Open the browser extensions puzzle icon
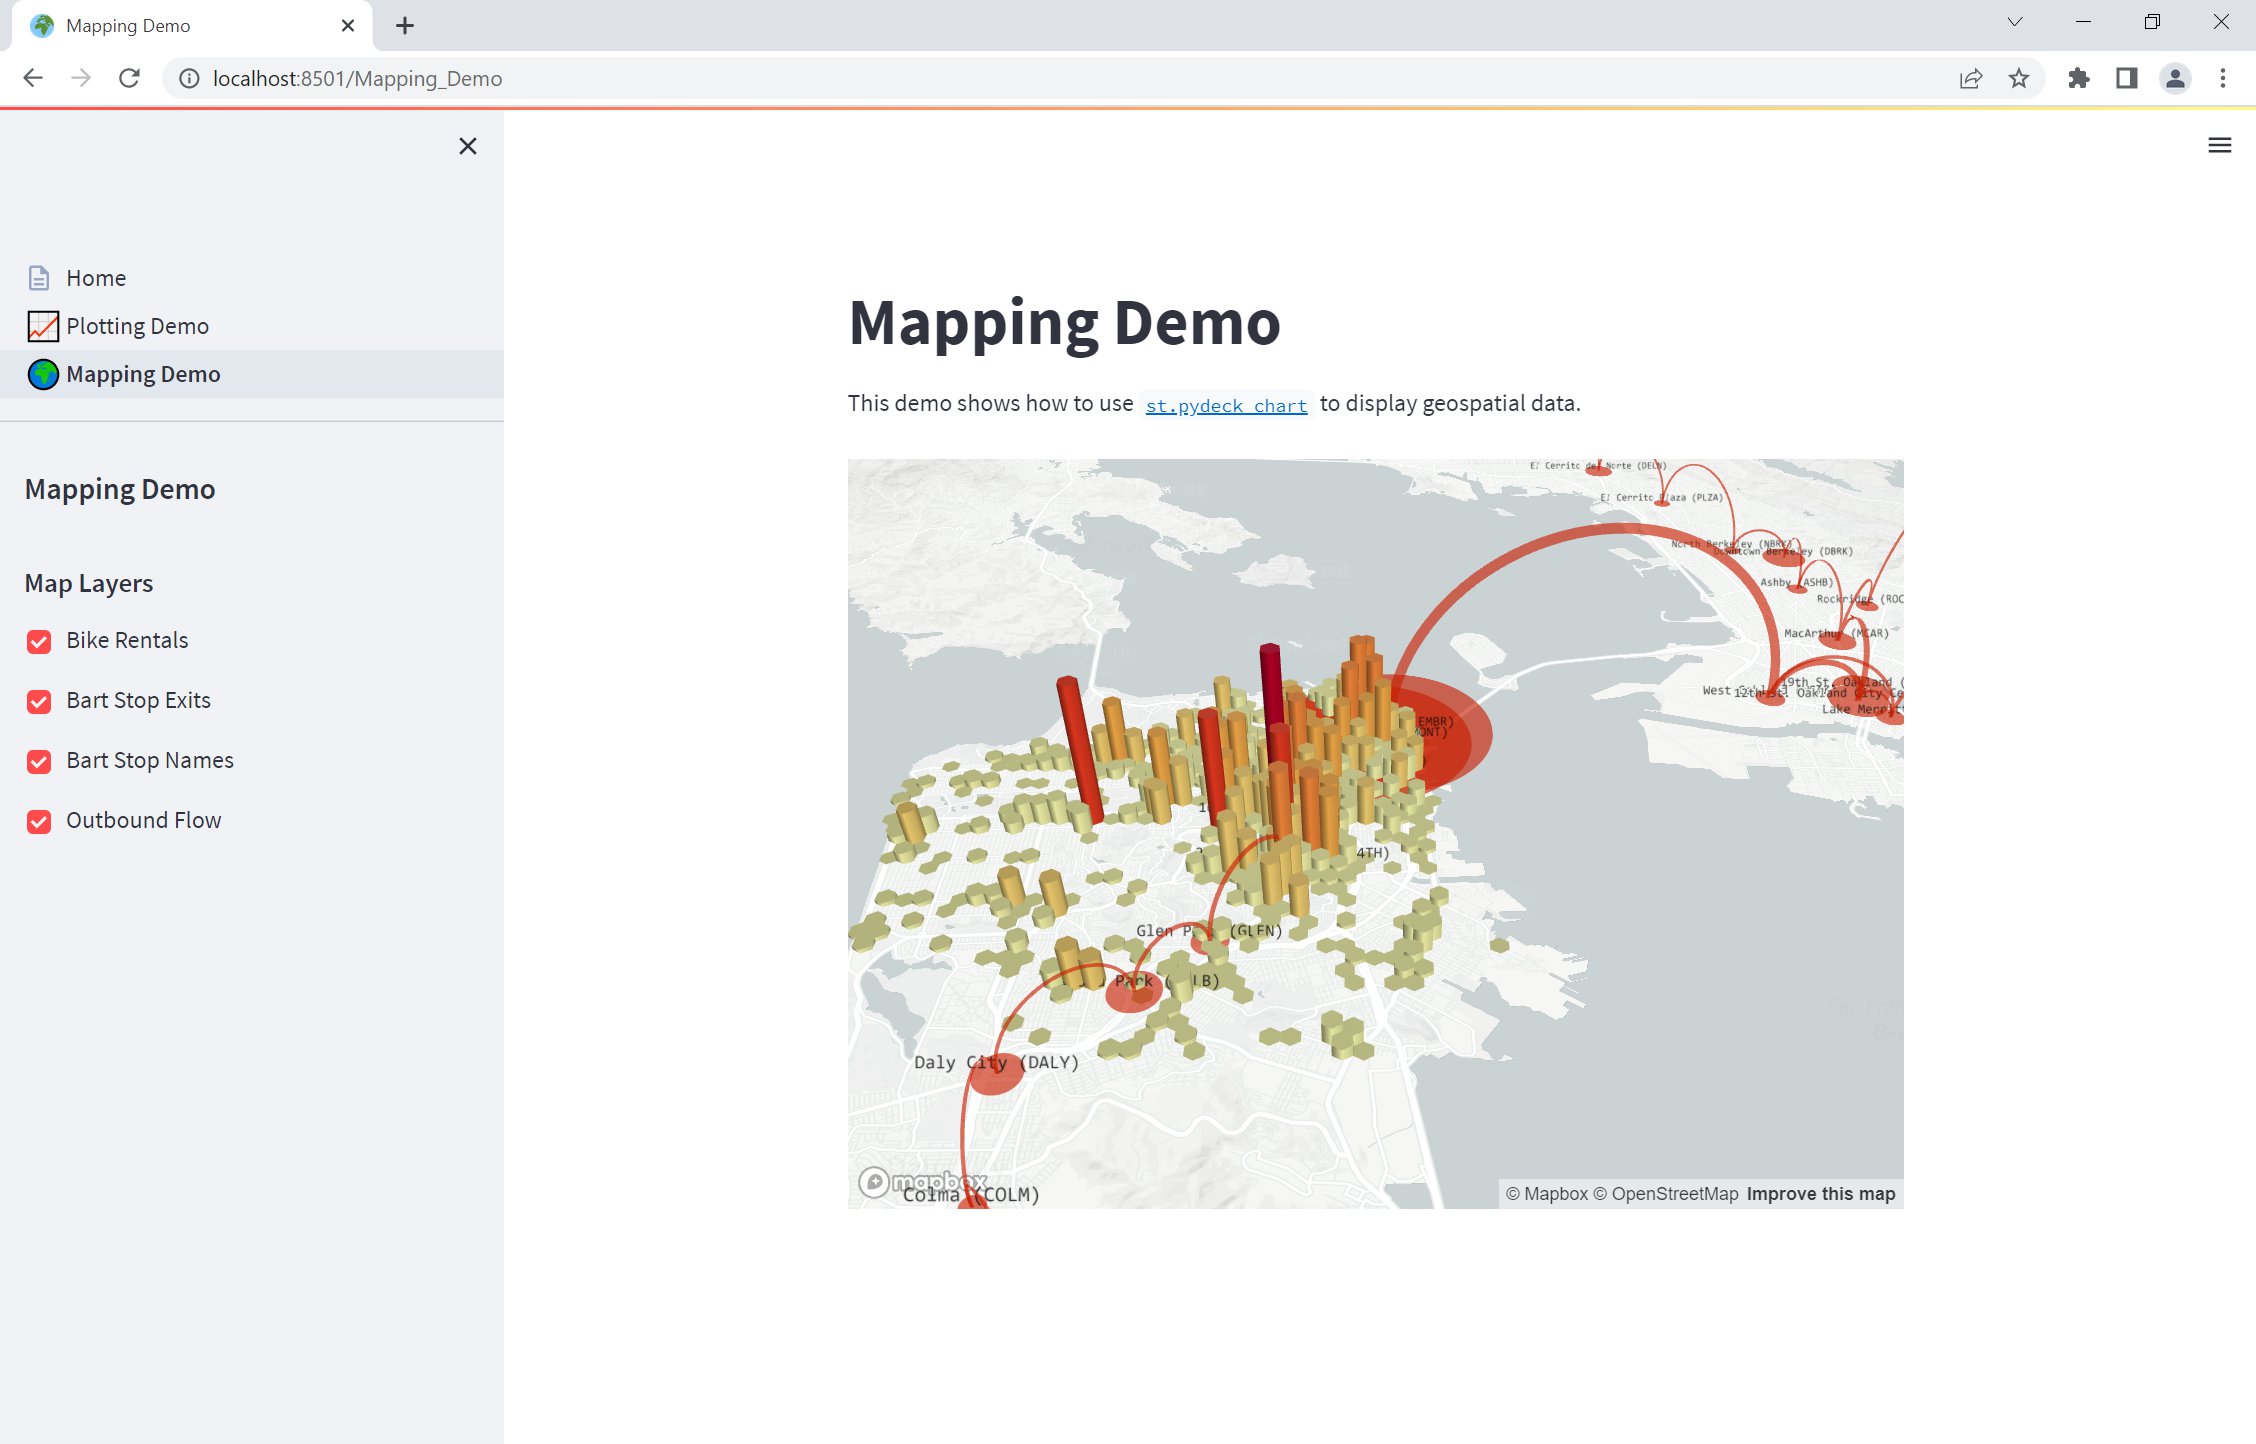Image resolution: width=2256 pixels, height=1444 pixels. click(x=2078, y=78)
